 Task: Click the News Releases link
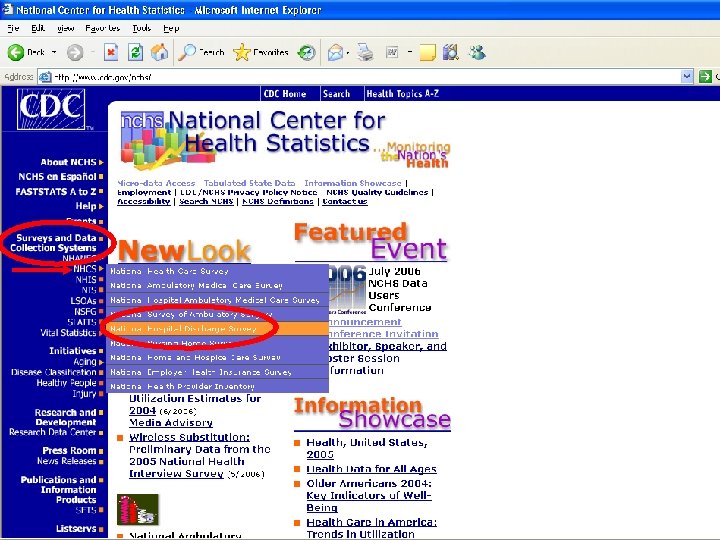pyautogui.click(x=67, y=461)
